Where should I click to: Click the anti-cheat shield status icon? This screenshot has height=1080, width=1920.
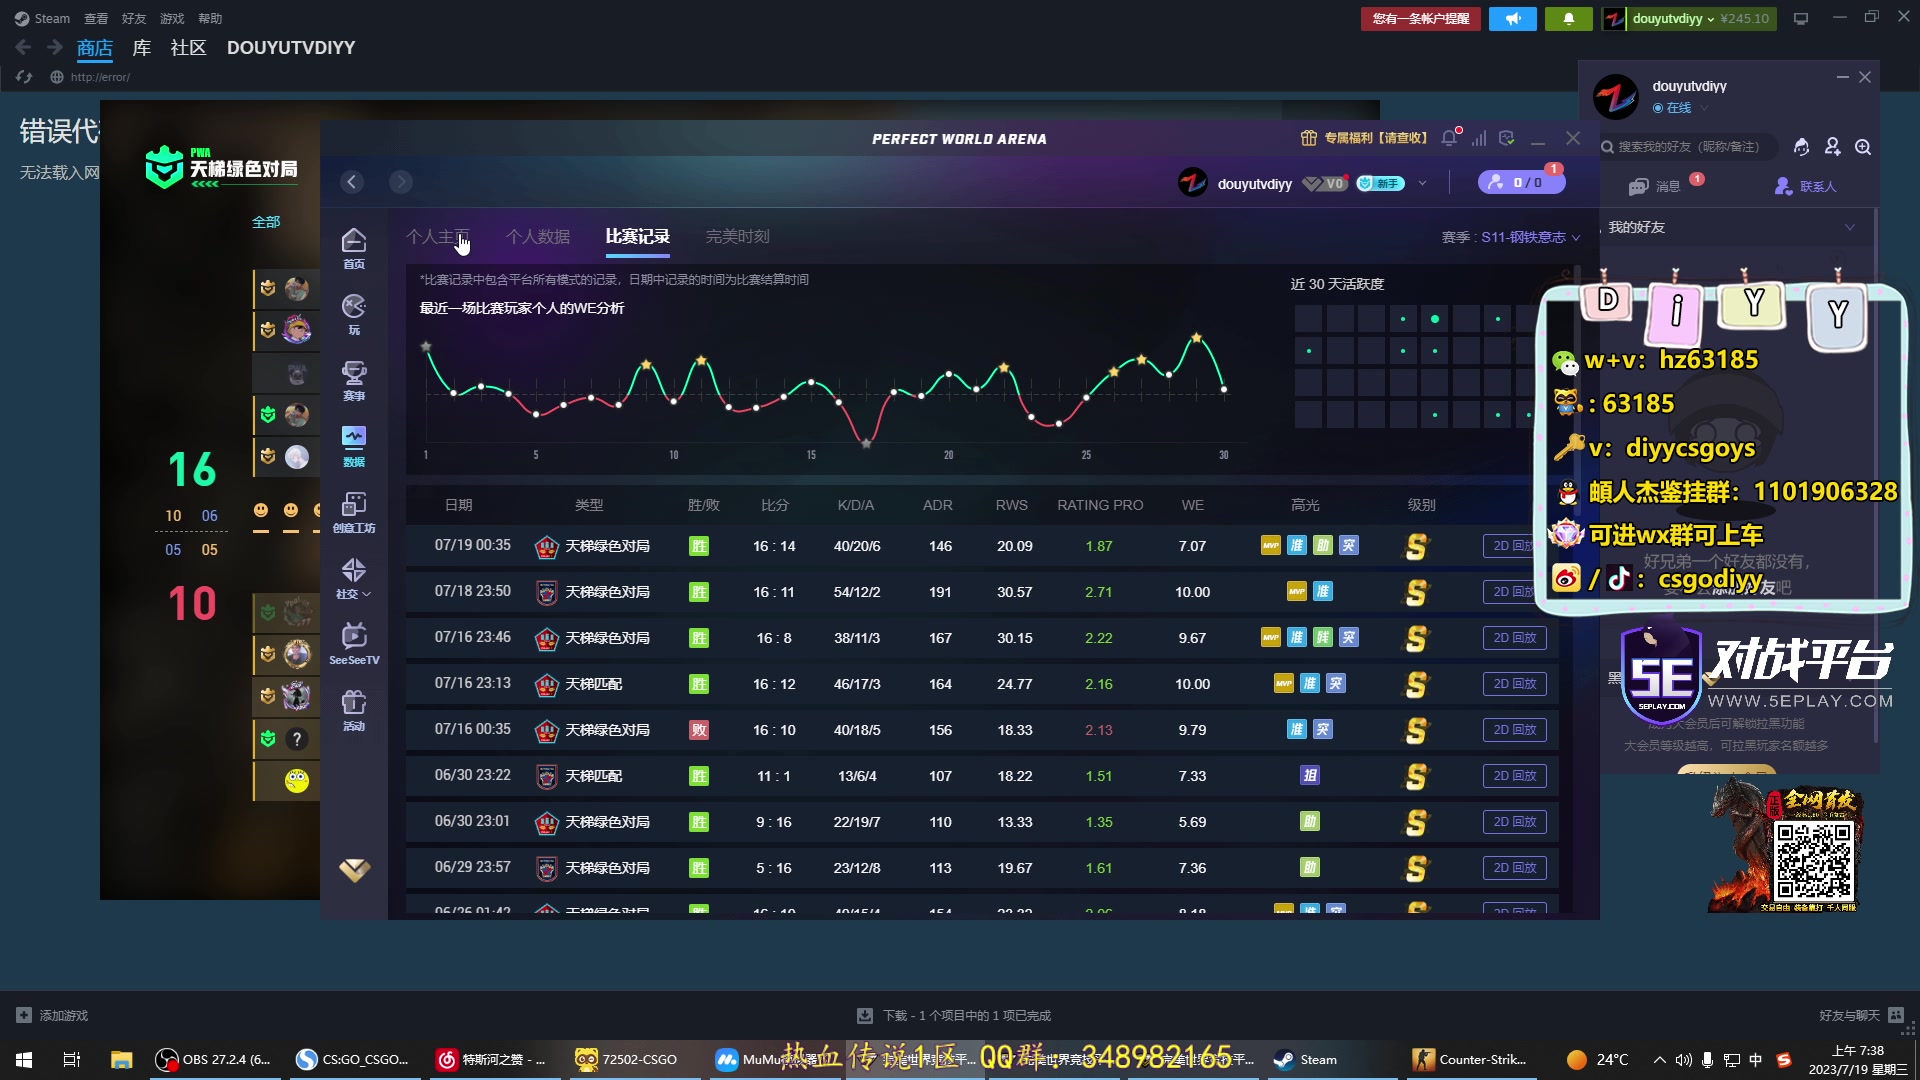coord(1507,138)
